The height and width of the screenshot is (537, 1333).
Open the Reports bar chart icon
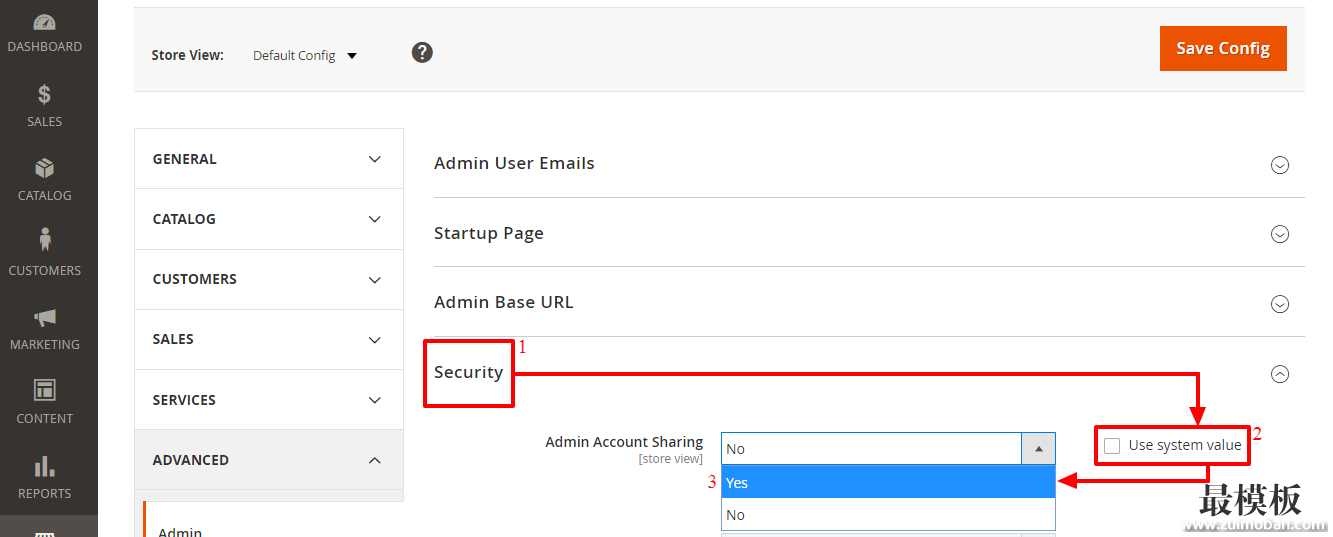(44, 466)
